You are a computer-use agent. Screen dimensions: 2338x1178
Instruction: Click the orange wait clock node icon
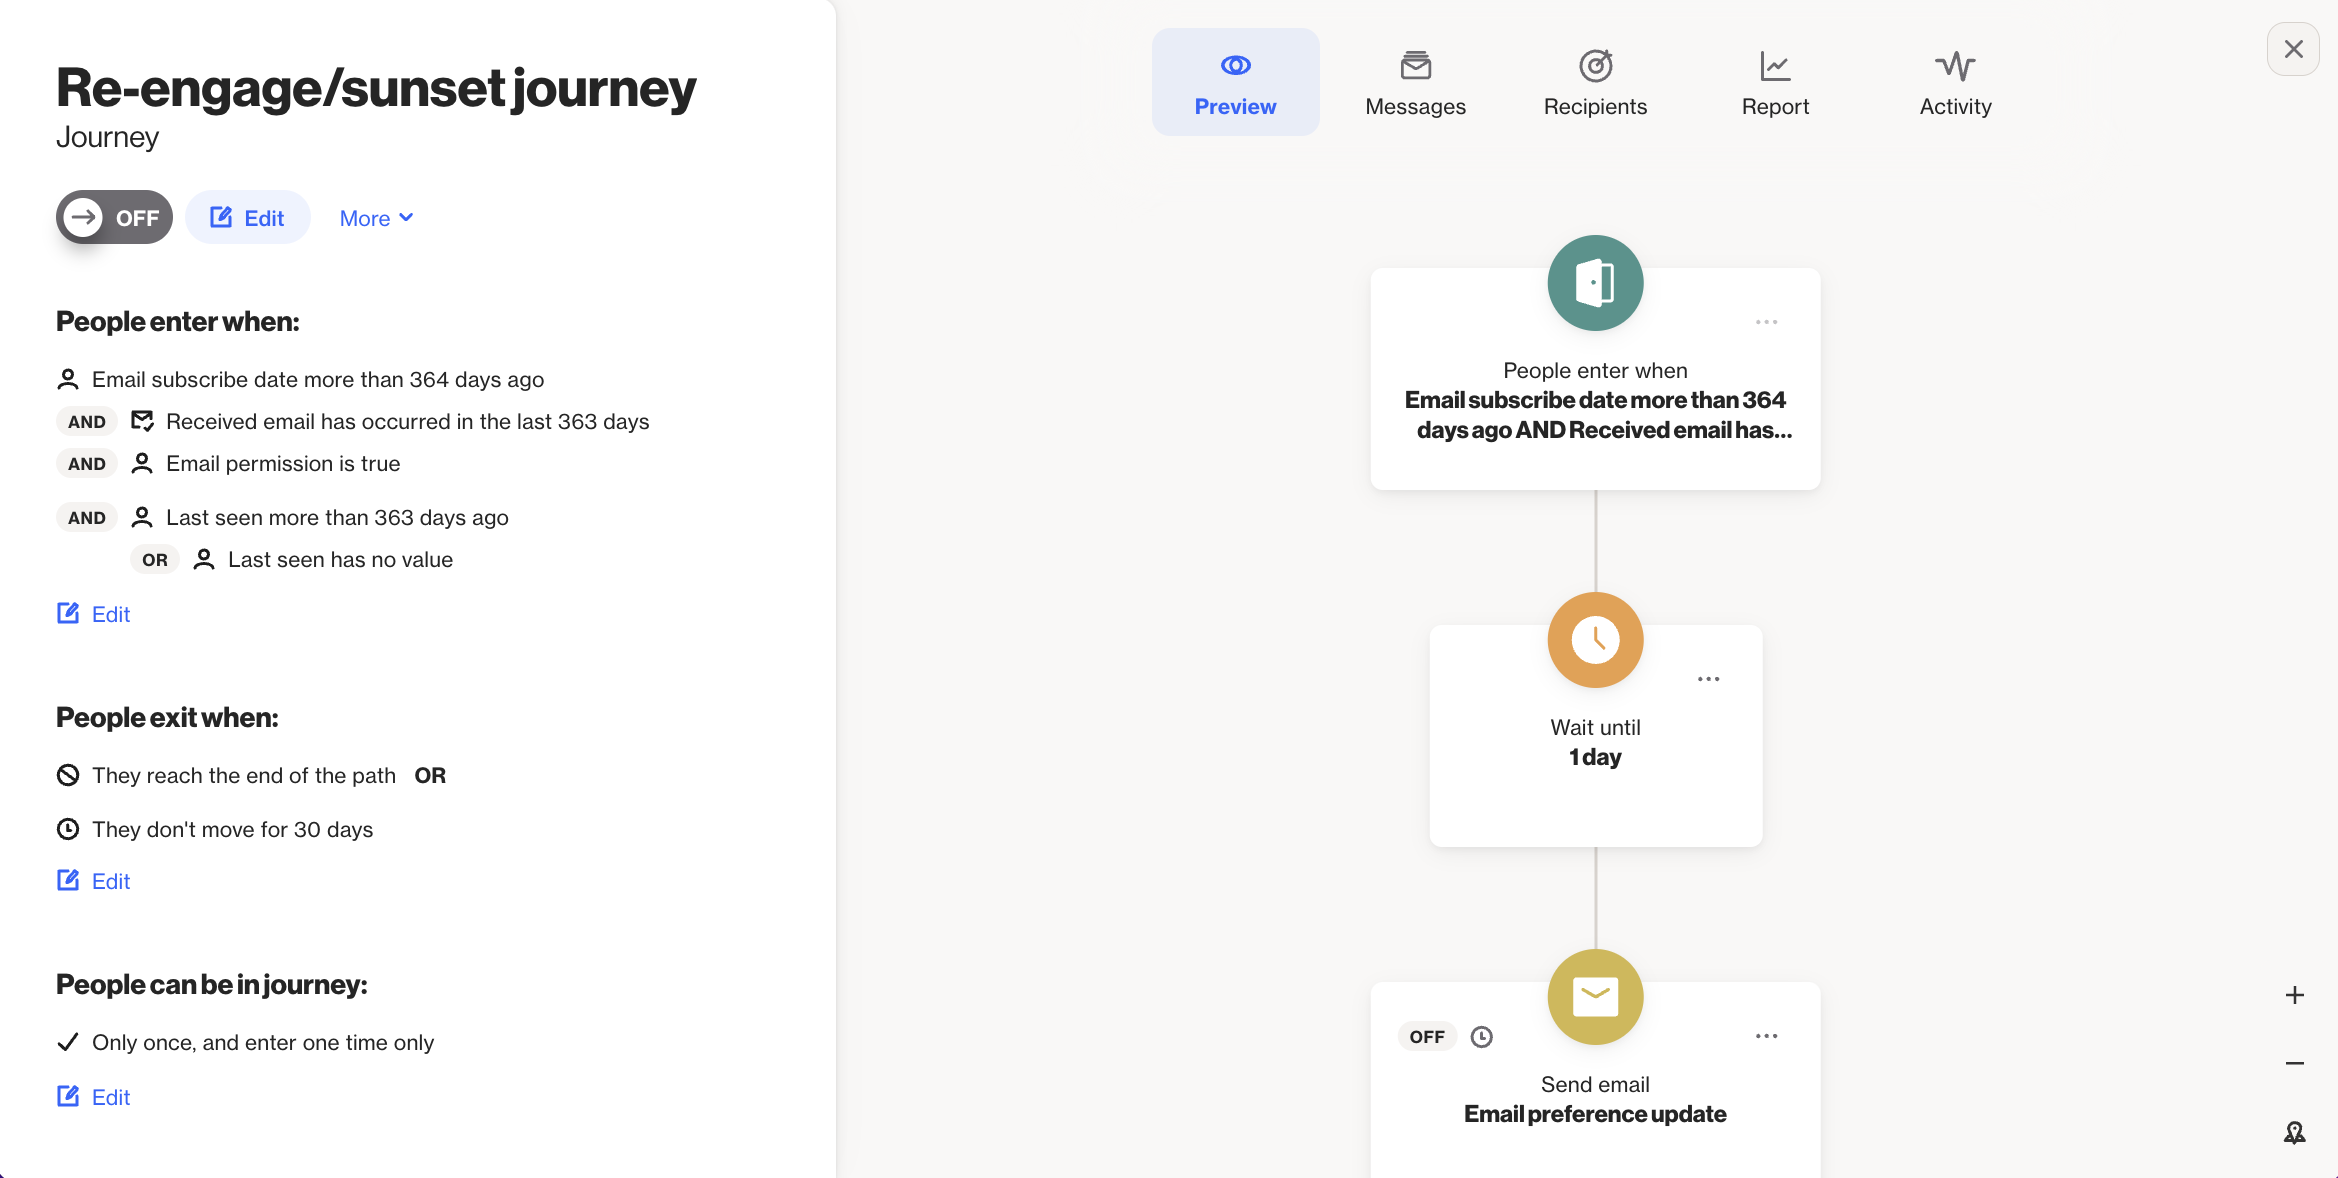point(1595,640)
